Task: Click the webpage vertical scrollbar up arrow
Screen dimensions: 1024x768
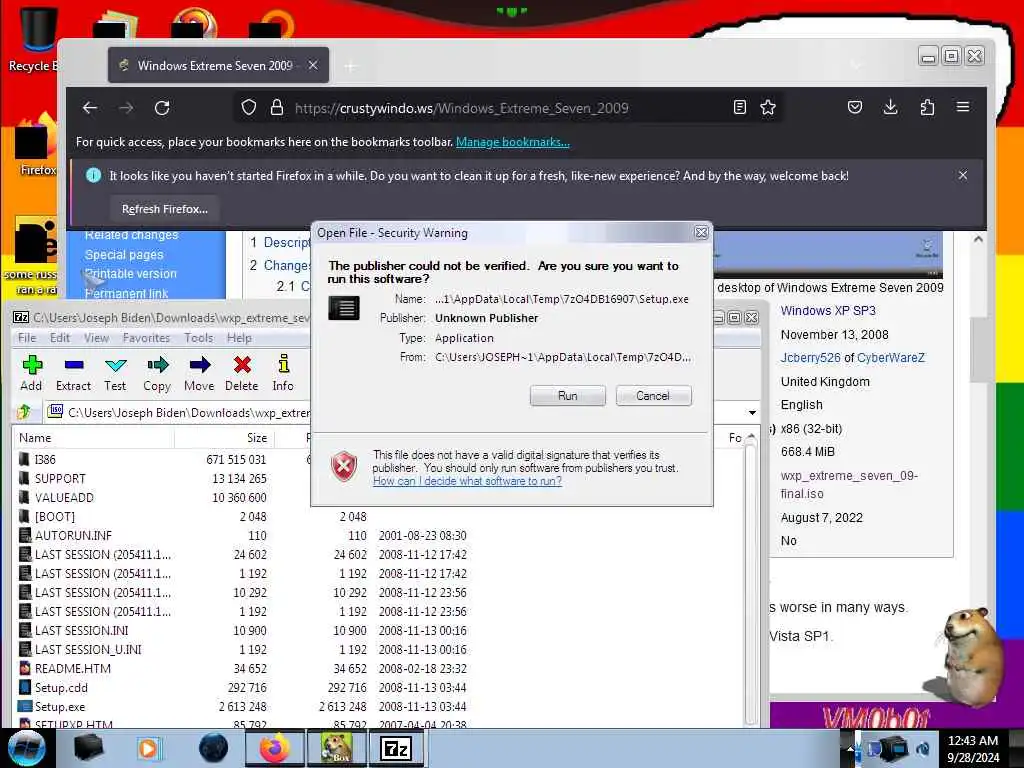Action: click(978, 240)
